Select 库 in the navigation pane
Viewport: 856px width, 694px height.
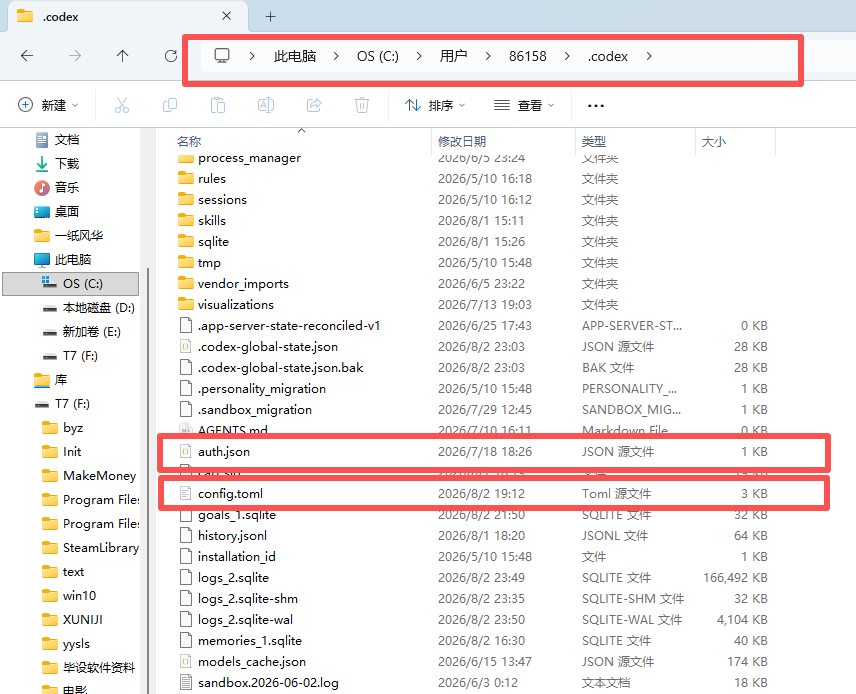coord(51,379)
